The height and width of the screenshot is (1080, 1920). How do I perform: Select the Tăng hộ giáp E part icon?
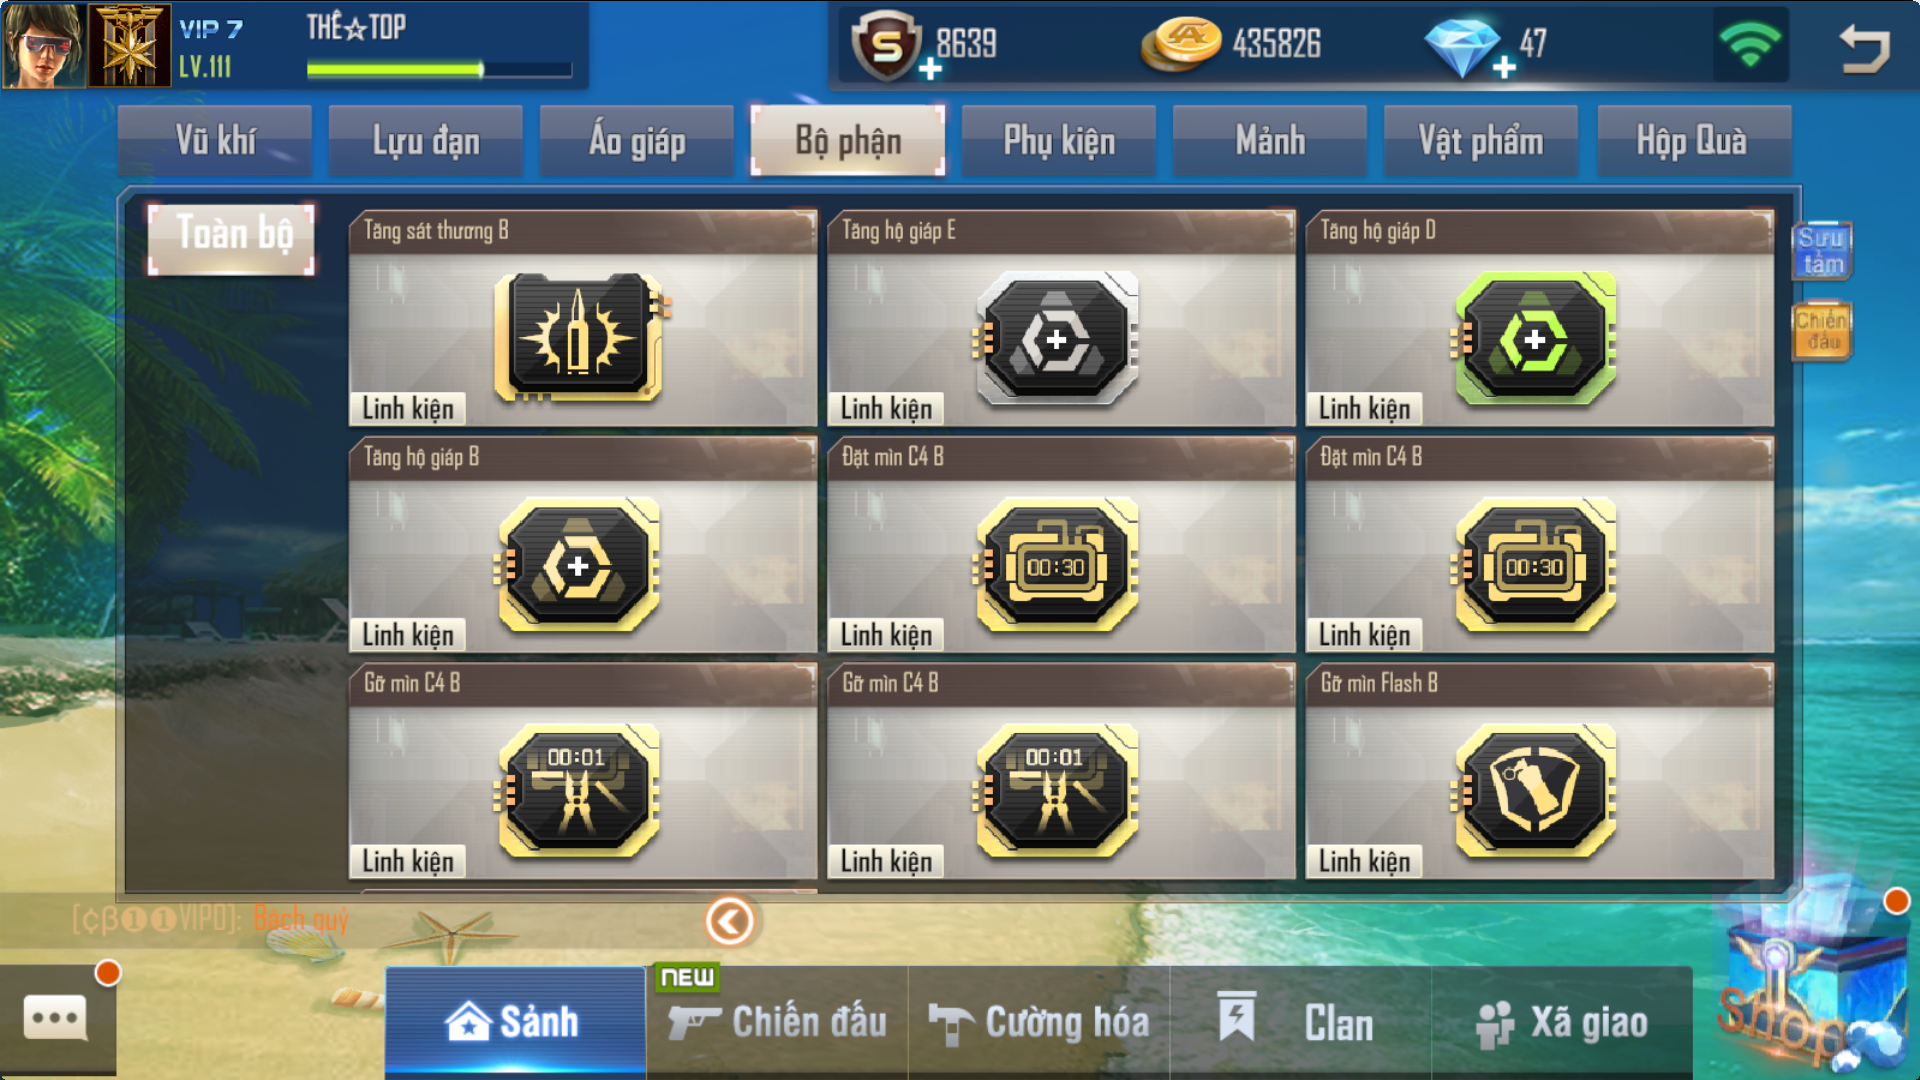click(x=1057, y=339)
